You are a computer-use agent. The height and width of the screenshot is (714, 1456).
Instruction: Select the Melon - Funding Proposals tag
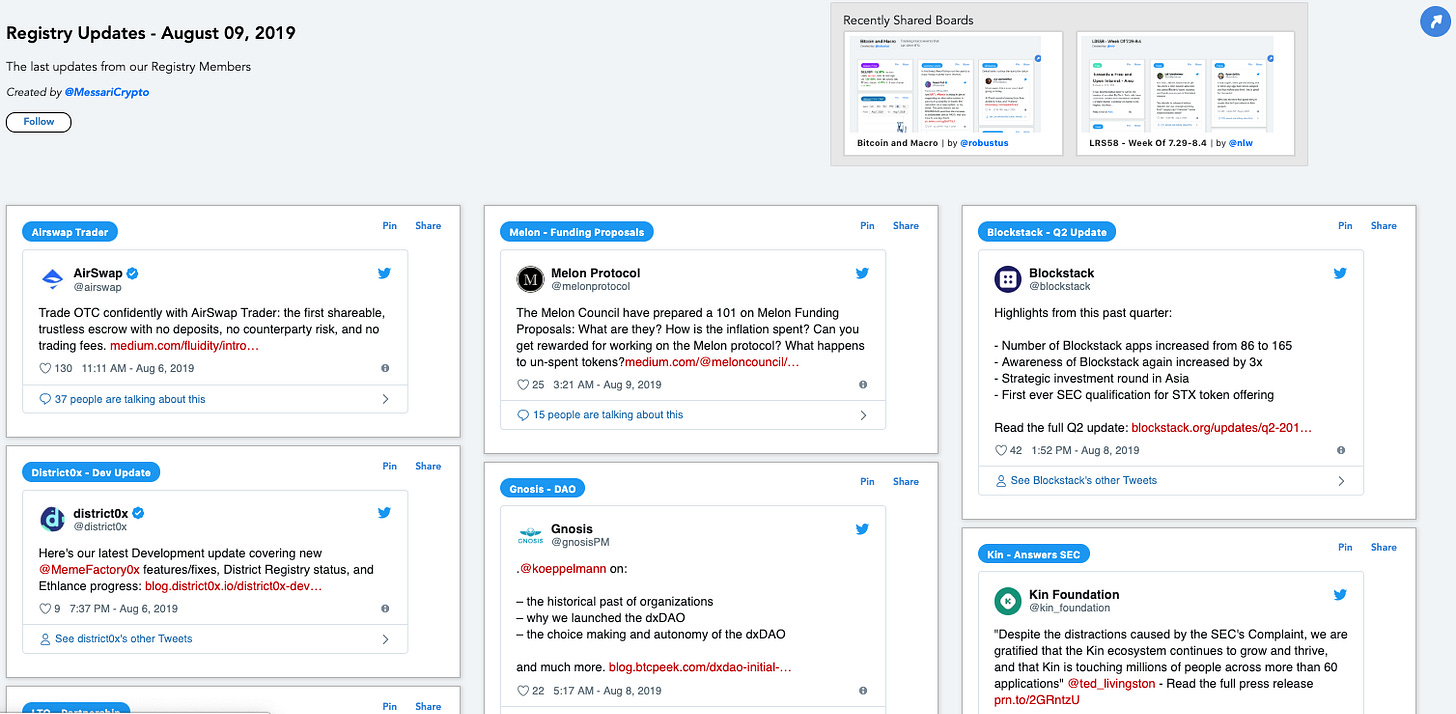coord(577,232)
